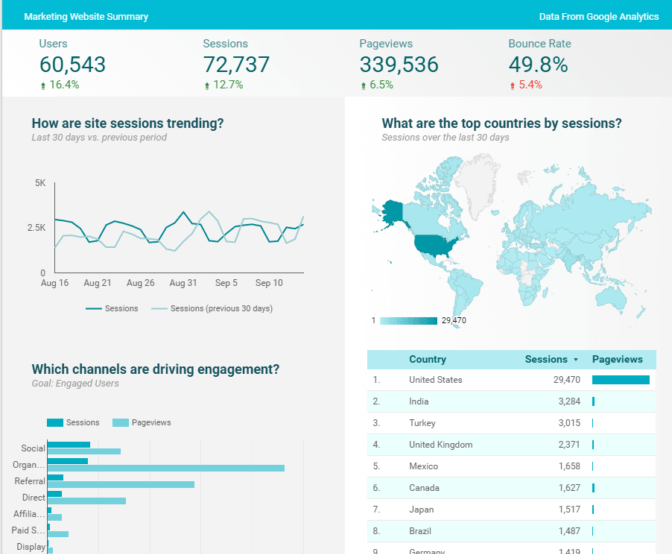The height and width of the screenshot is (554, 672).
Task: Click the Organic pageviews bar
Action: pos(166,468)
